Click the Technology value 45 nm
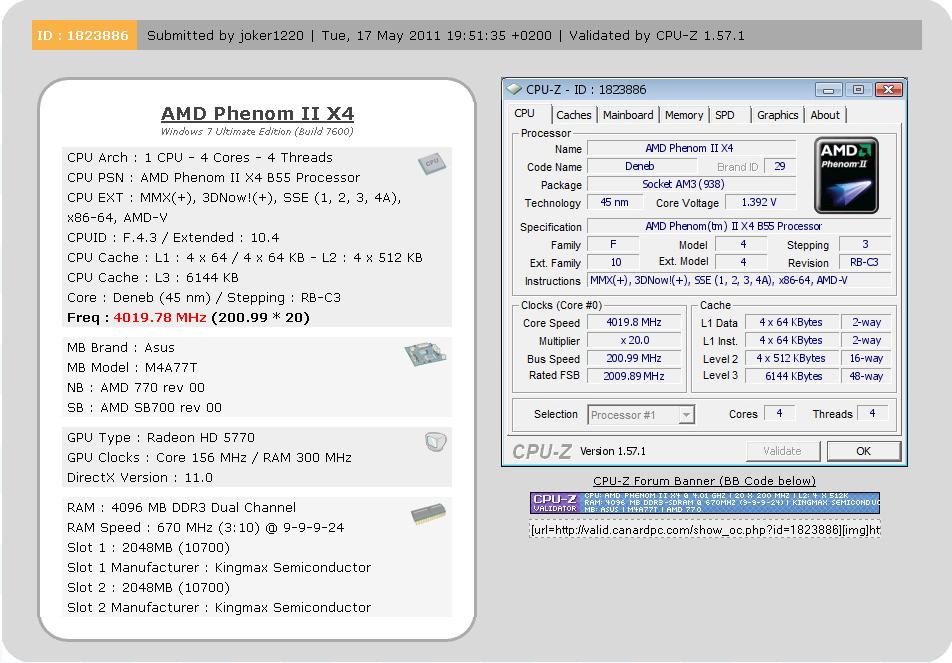 tap(614, 202)
